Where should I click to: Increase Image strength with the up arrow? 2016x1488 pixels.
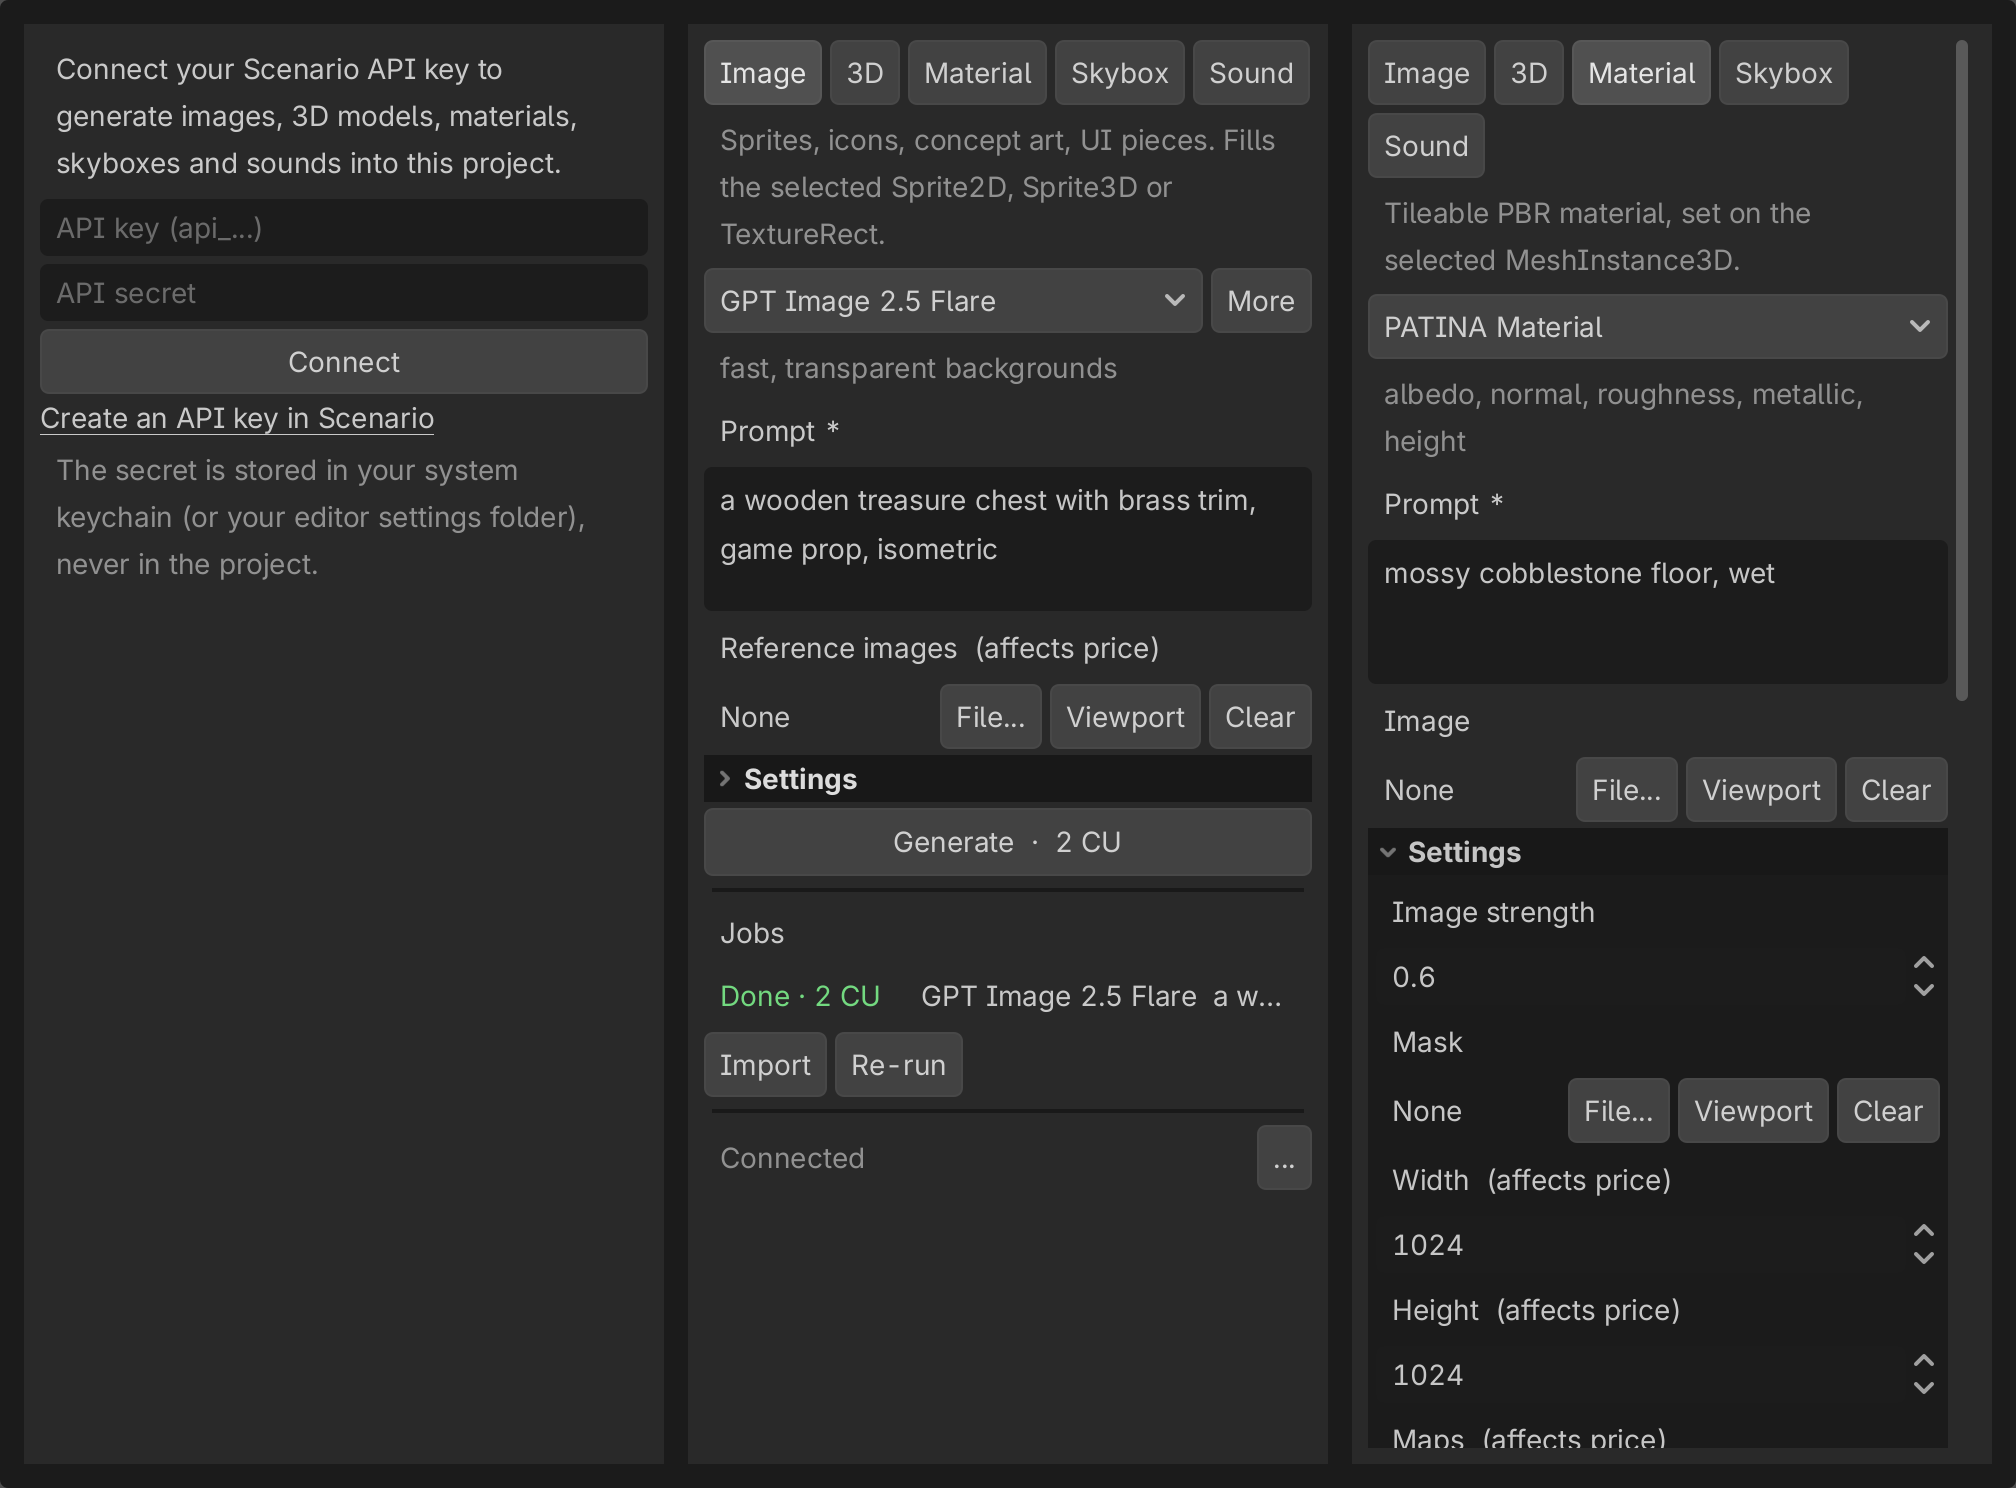[x=1924, y=963]
